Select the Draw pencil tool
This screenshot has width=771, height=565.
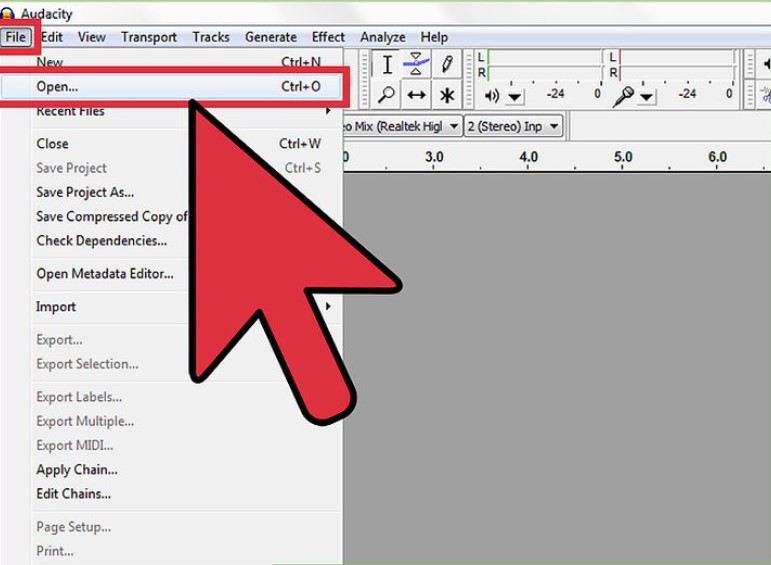click(446, 64)
